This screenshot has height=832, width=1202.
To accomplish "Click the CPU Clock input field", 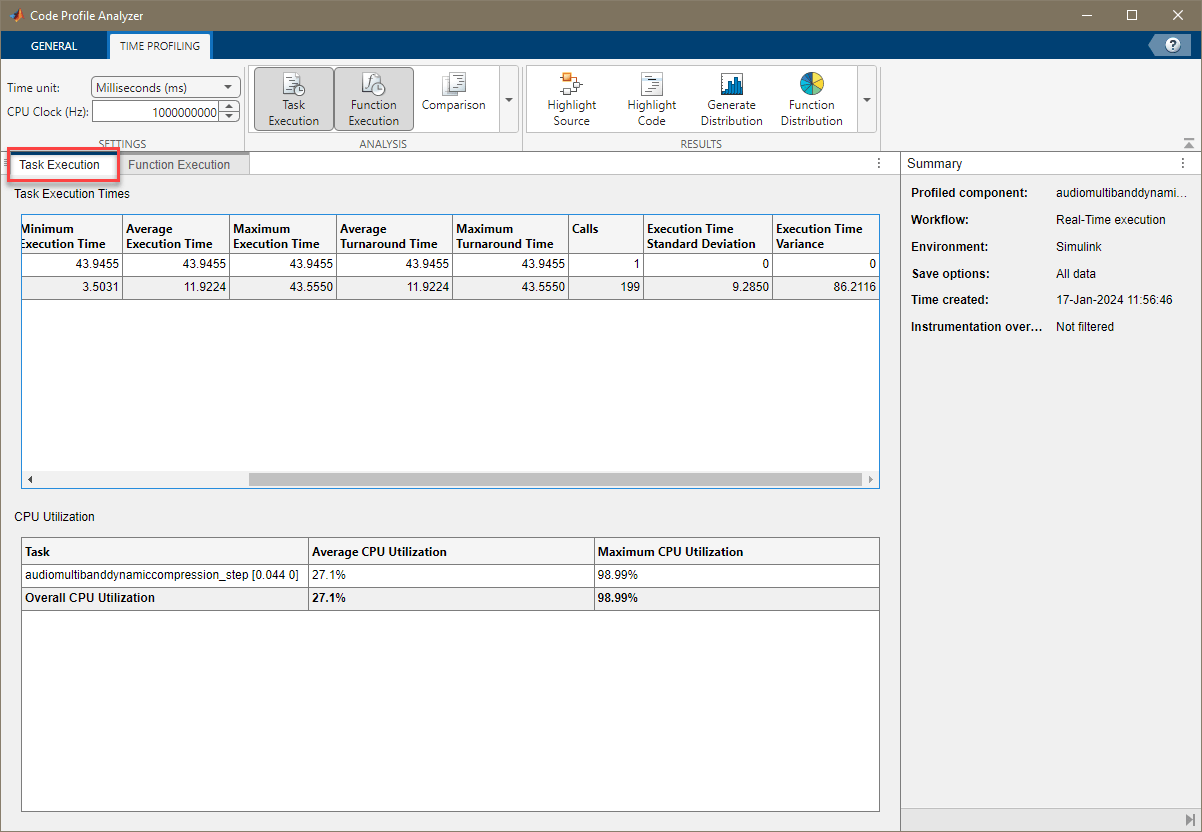I will point(156,112).
